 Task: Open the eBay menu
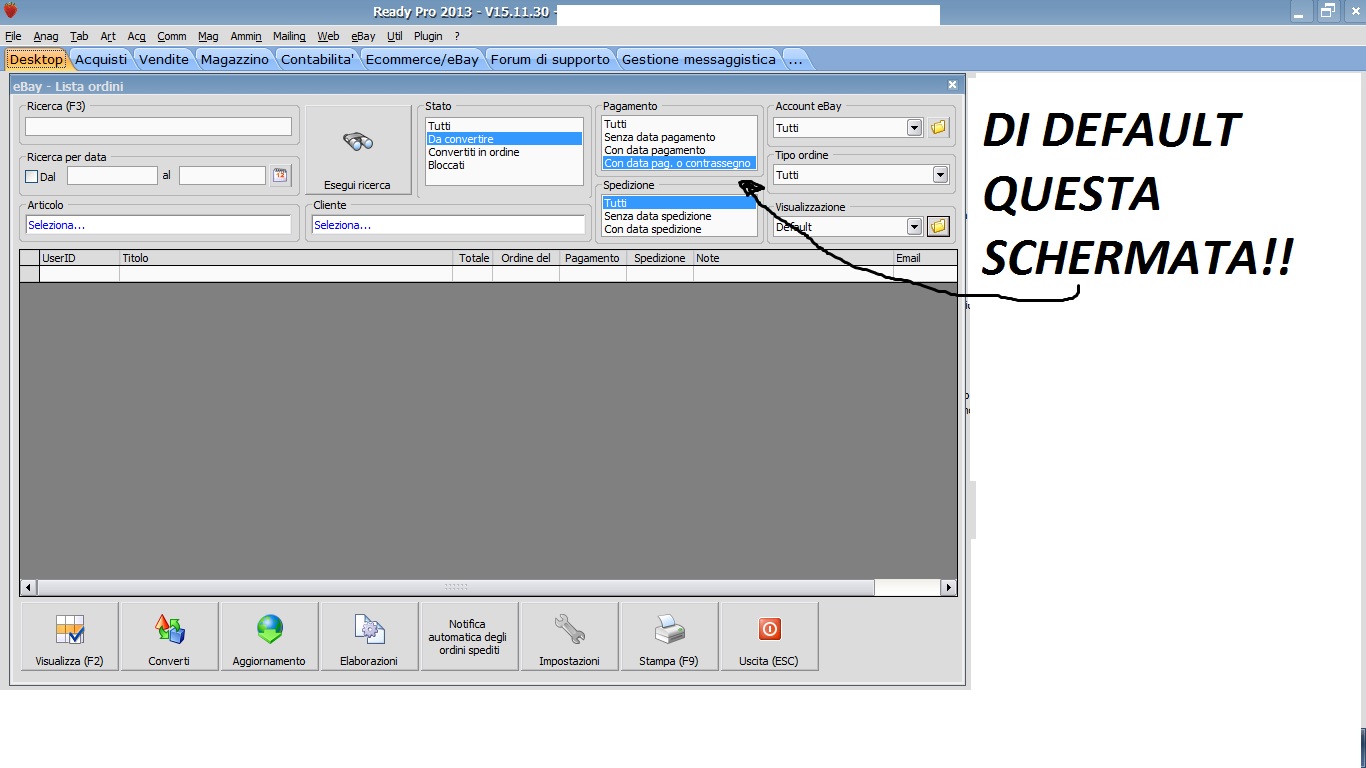click(363, 36)
